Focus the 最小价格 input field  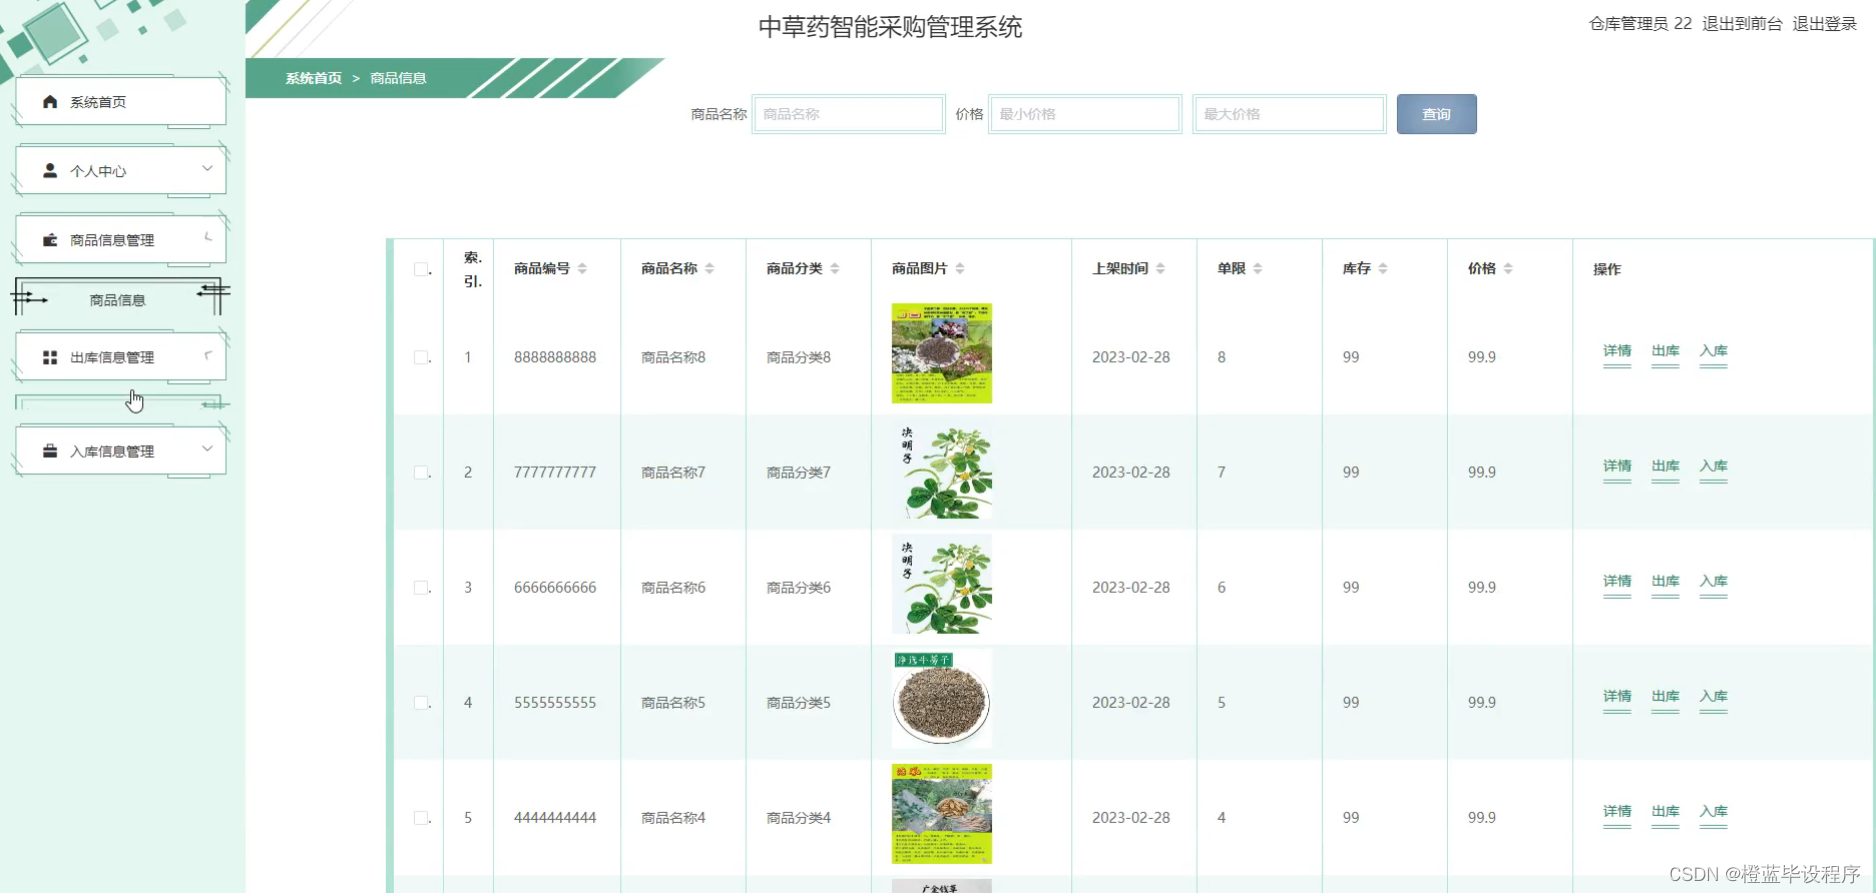[1085, 114]
